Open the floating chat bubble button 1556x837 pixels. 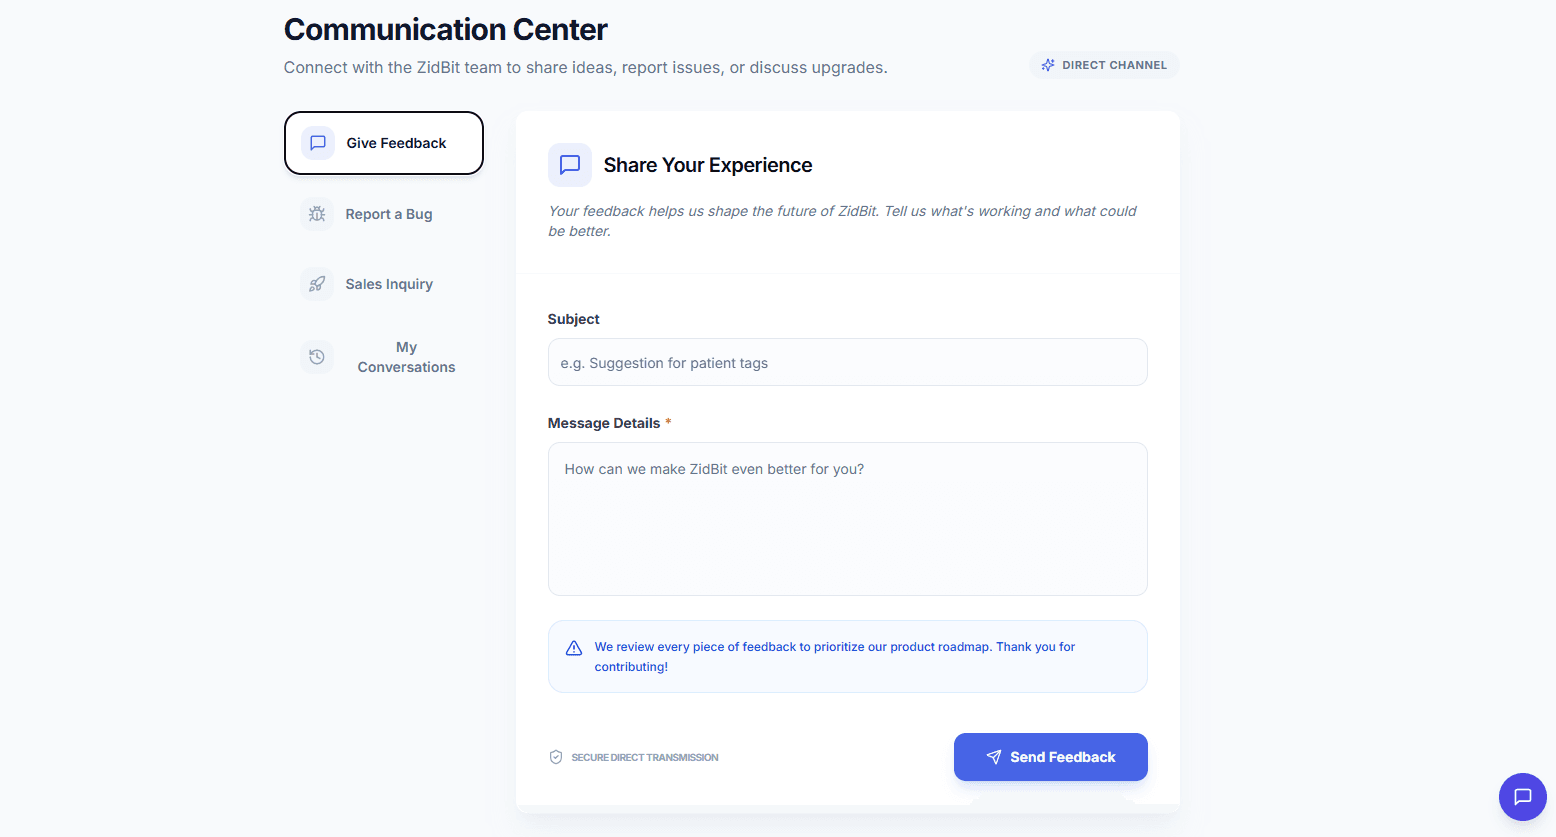1523,797
